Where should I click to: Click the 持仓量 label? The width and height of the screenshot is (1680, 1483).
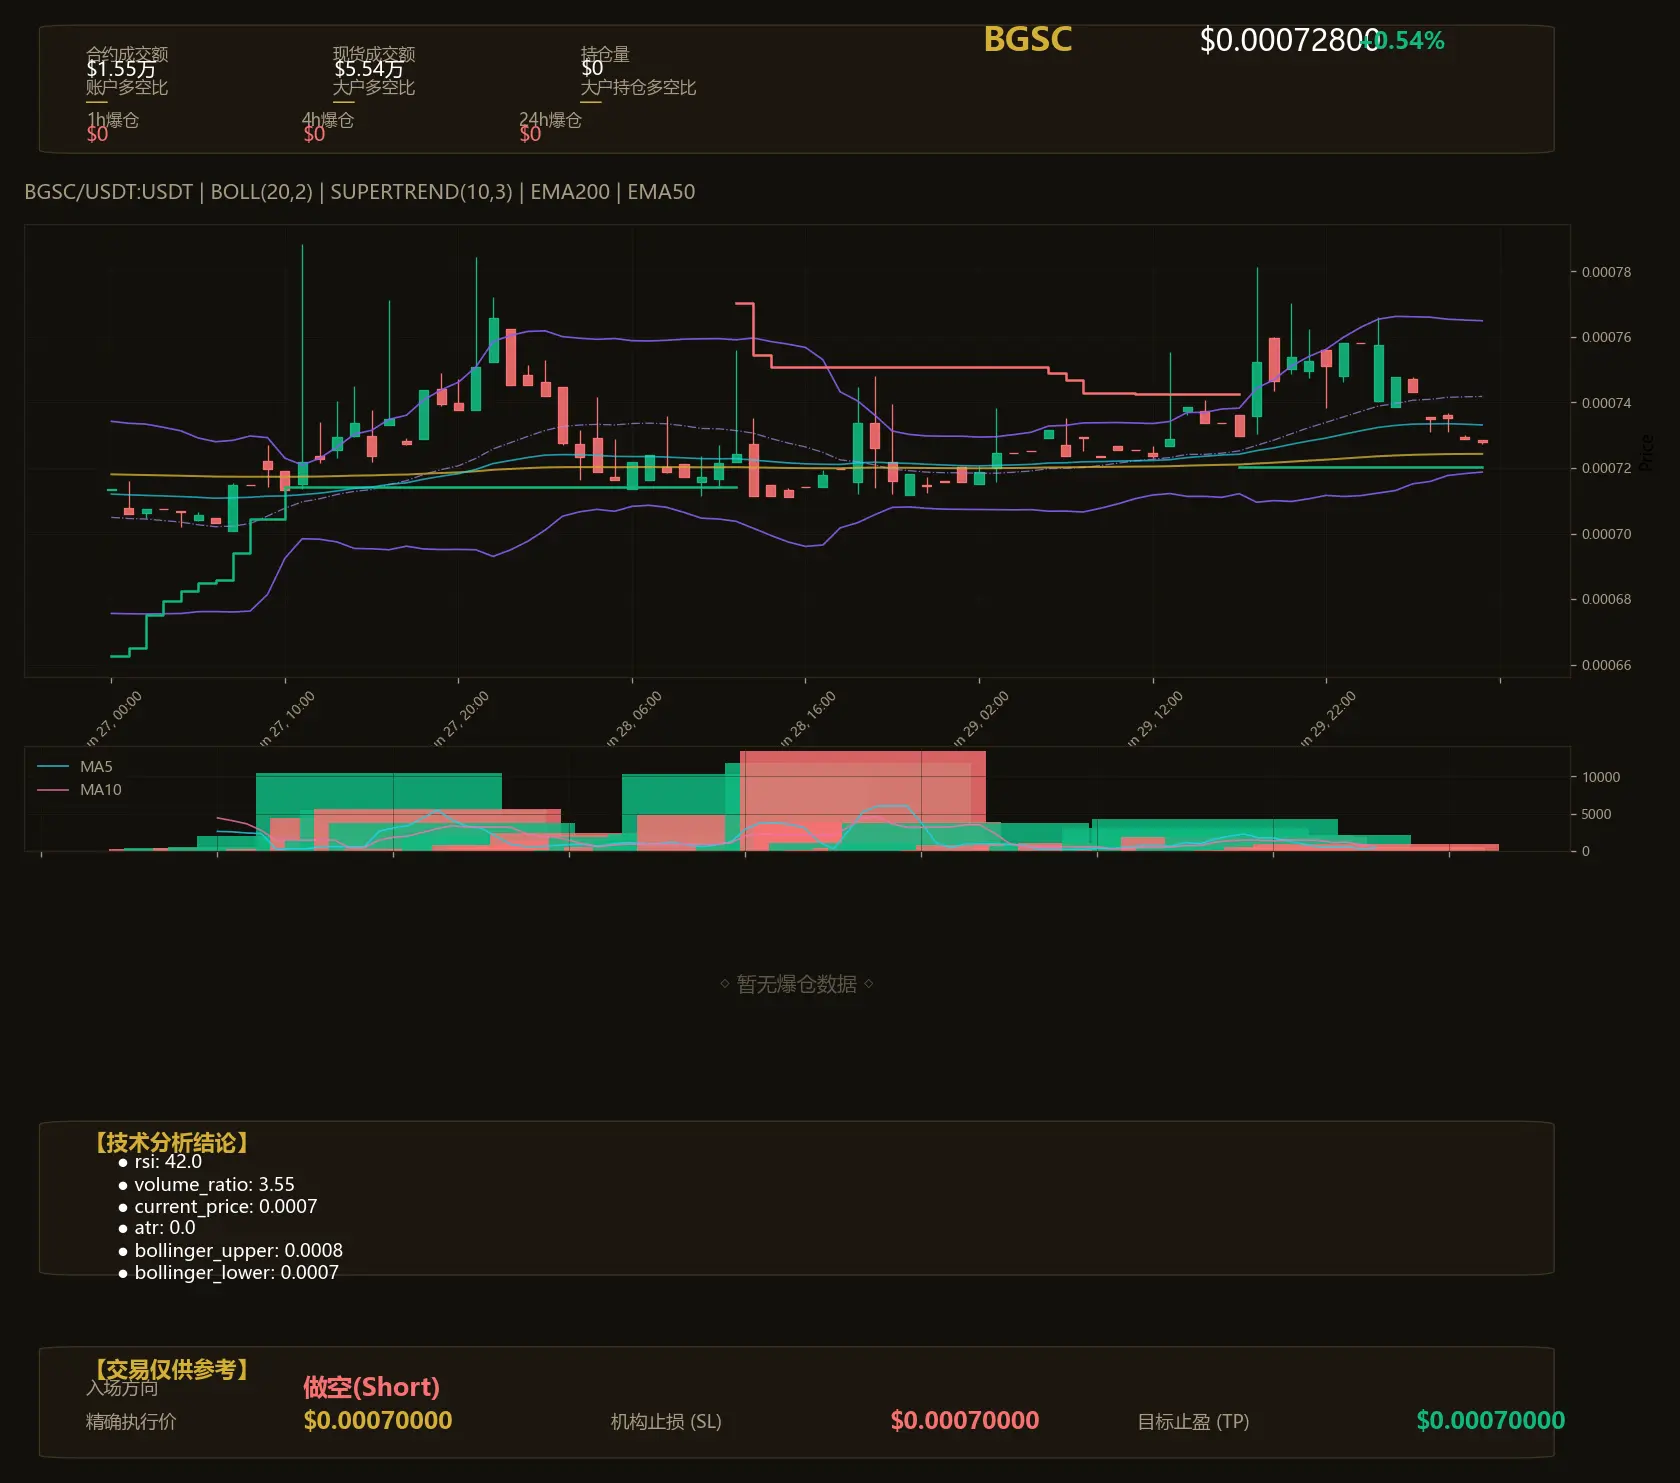point(605,53)
